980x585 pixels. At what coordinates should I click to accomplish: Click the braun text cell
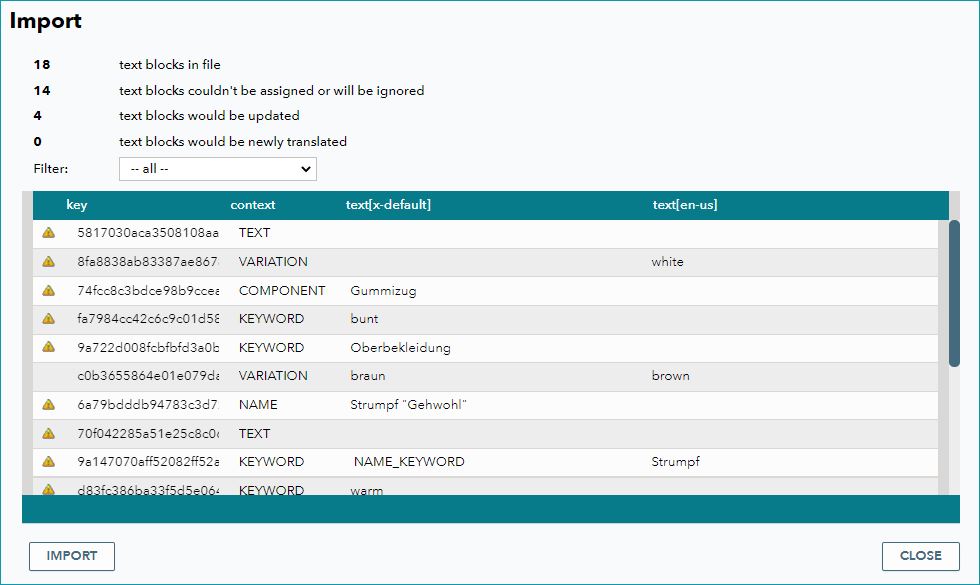click(368, 376)
